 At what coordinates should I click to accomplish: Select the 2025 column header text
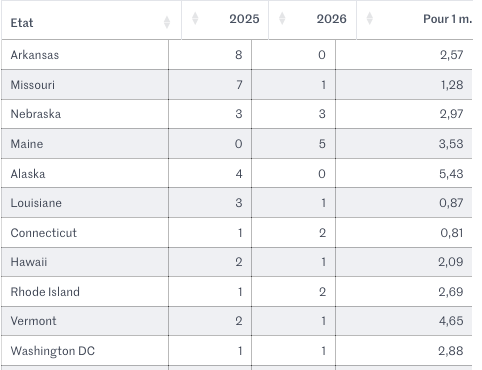244,19
